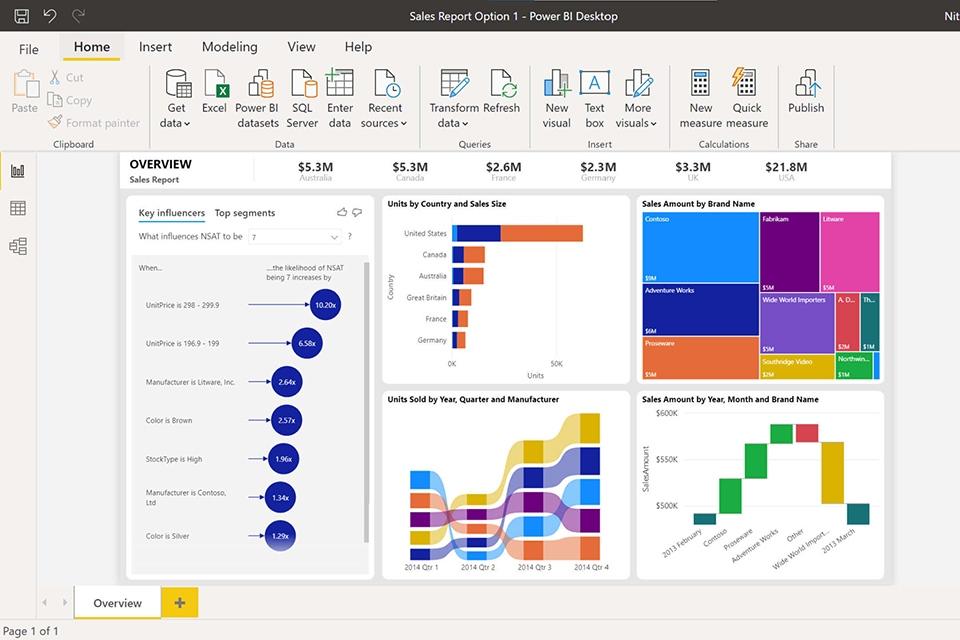Publish the report
Screen dimensions: 960x640
click(806, 95)
